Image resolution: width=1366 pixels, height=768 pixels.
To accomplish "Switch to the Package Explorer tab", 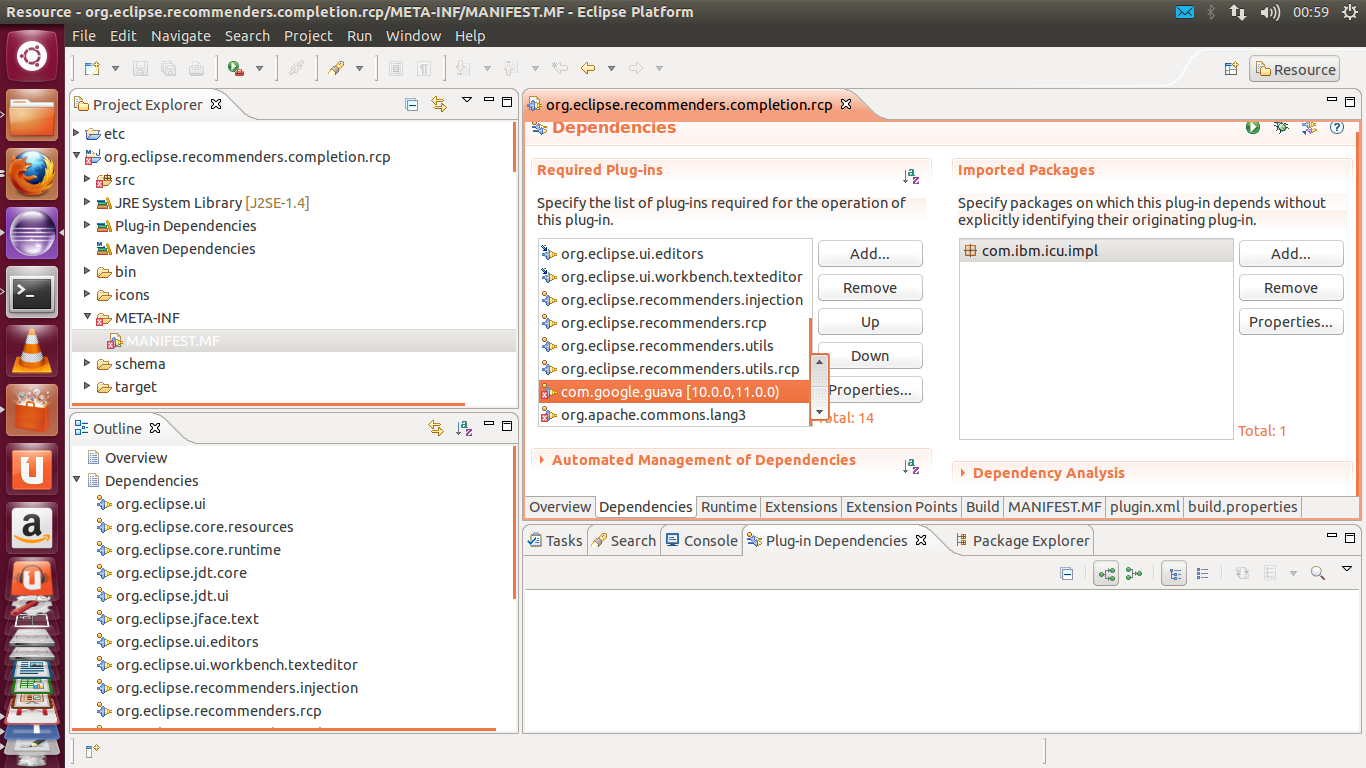I will [x=1022, y=540].
